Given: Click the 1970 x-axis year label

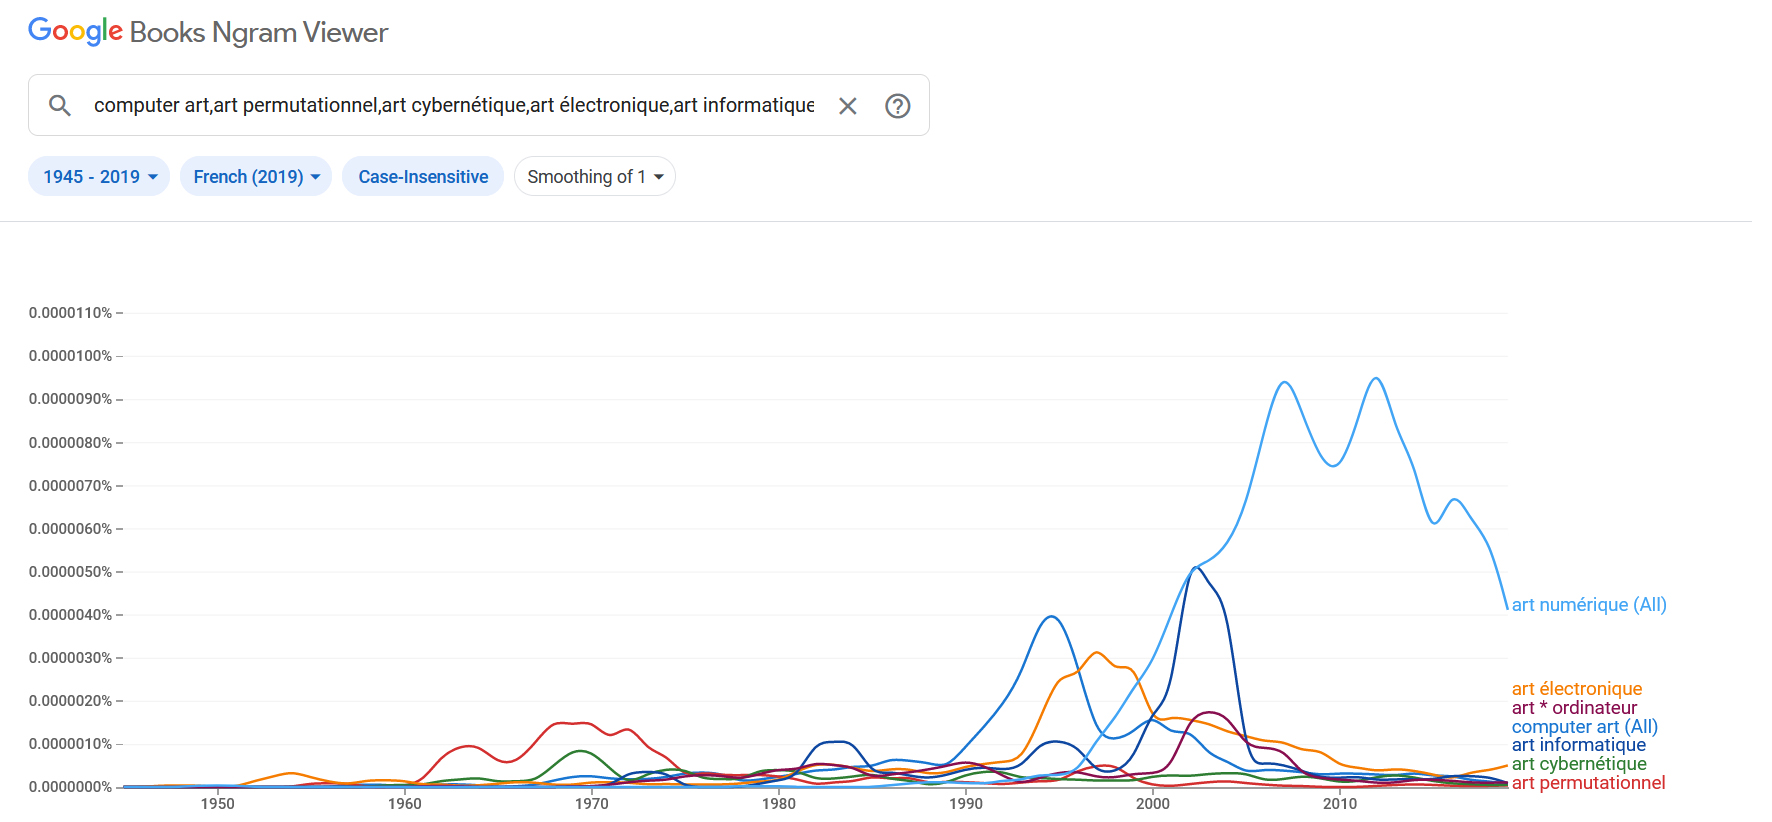Looking at the screenshot, I should point(592,804).
